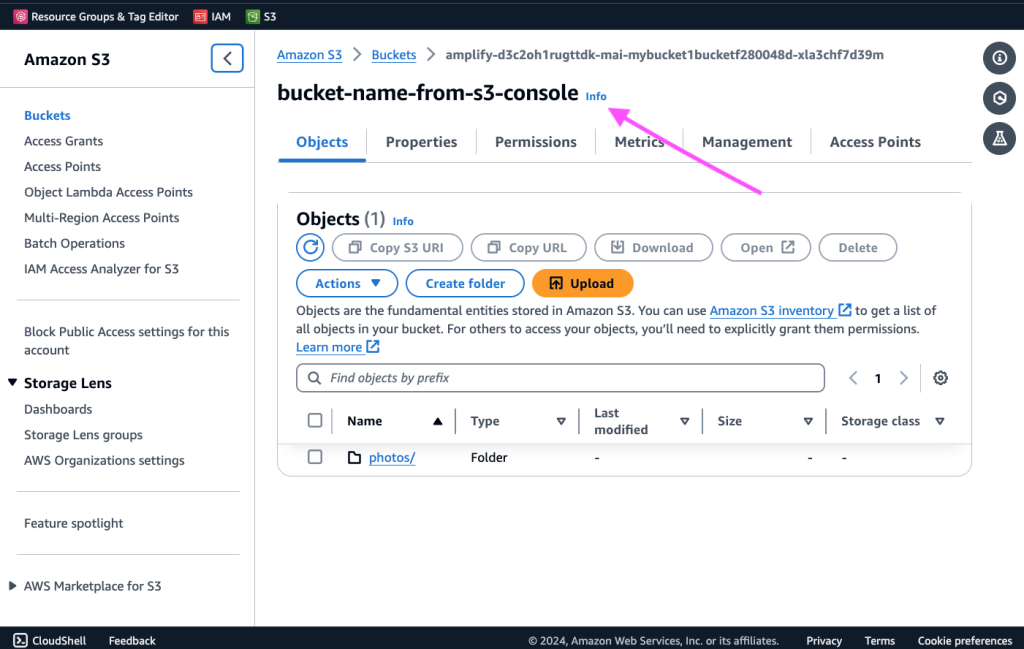Image resolution: width=1024 pixels, height=649 pixels.
Task: Open the IAM service shortcut
Action: tap(212, 16)
